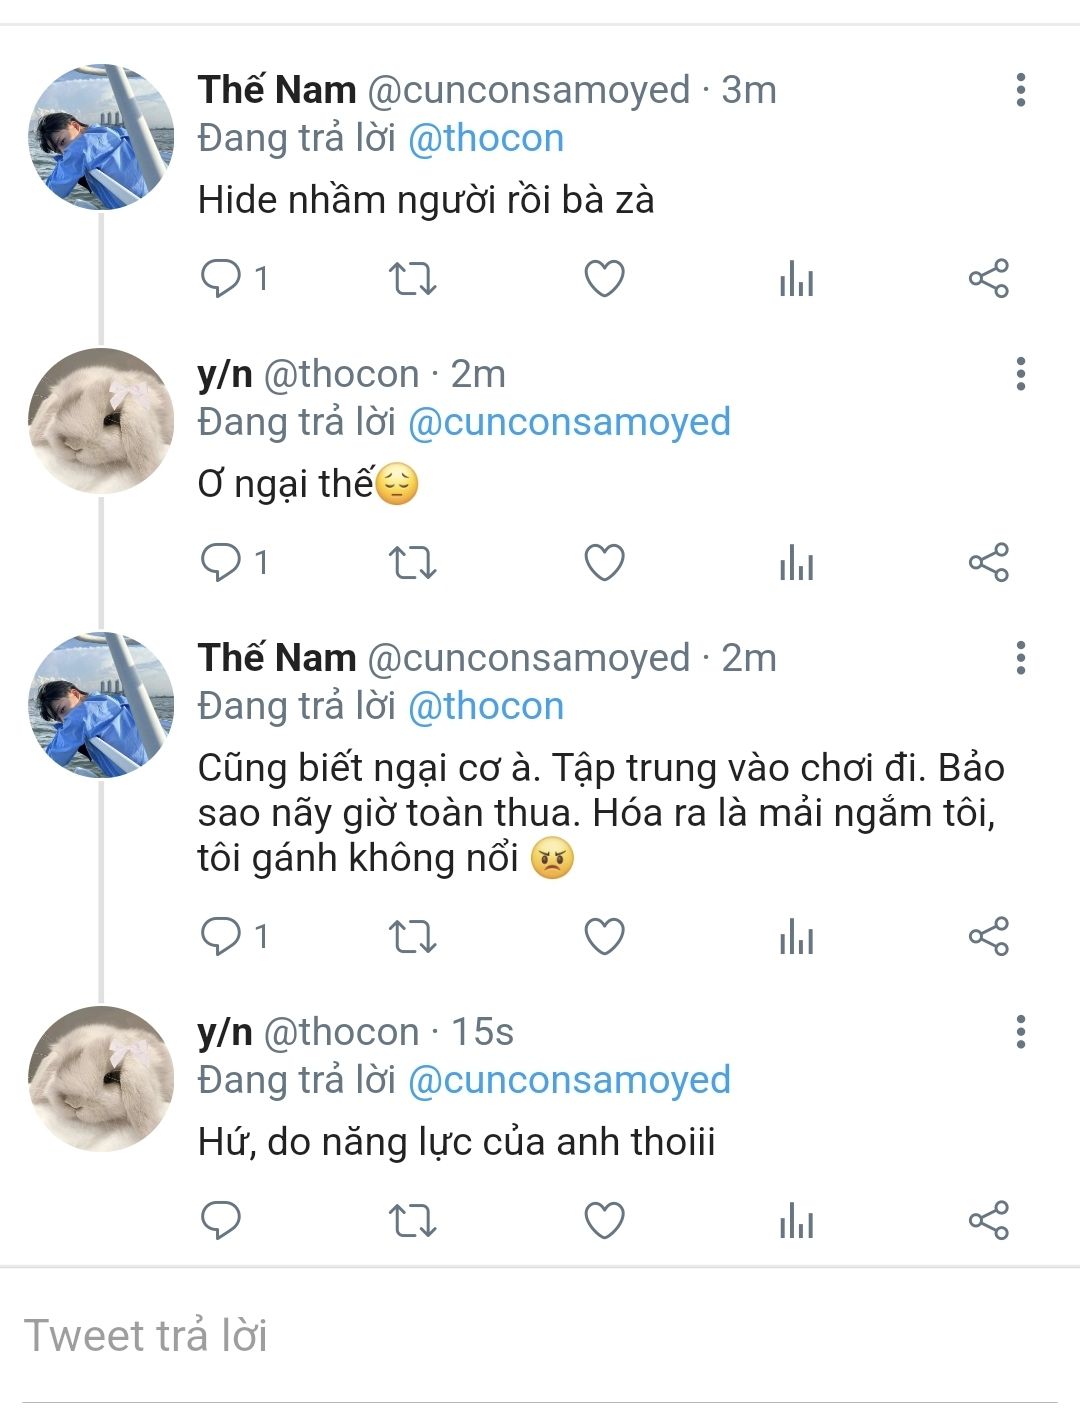1080x1414 pixels.
Task: Share the "Cũng biết ngại cơ à" tweet
Action: click(988, 937)
